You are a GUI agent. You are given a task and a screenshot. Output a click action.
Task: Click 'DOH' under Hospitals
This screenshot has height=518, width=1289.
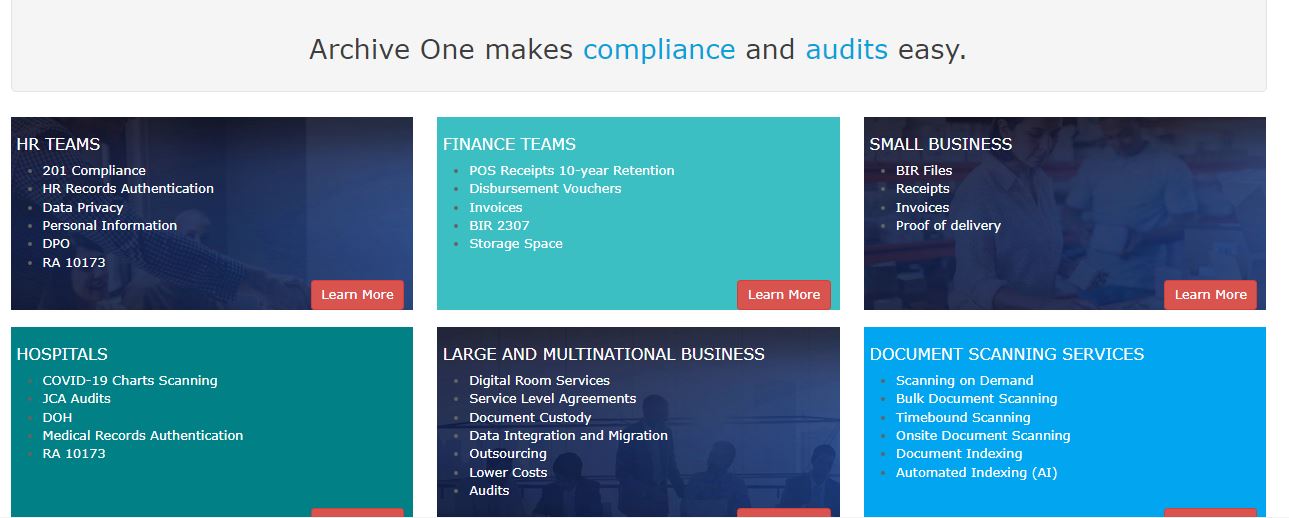point(57,418)
